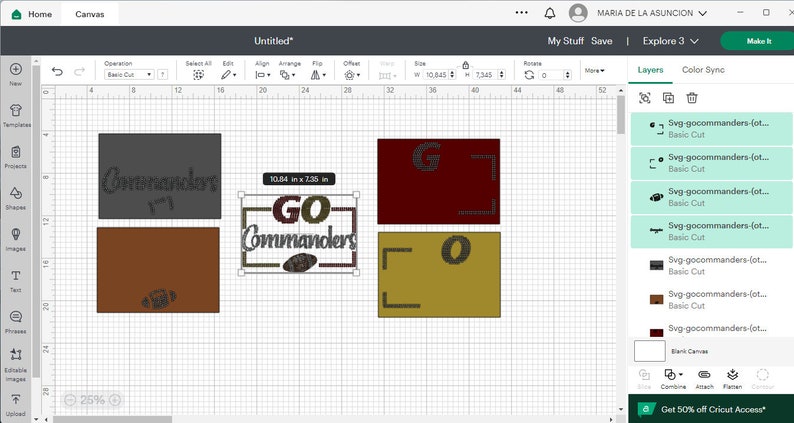Screen dimensions: 794x423
Task: Click the Redo arrow
Action: (x=80, y=72)
